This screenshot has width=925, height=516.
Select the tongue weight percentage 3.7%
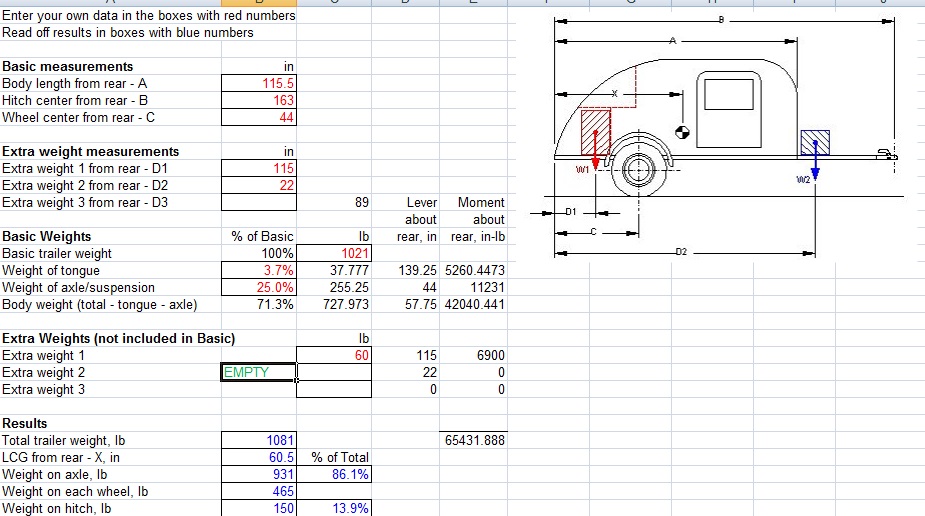click(x=259, y=270)
